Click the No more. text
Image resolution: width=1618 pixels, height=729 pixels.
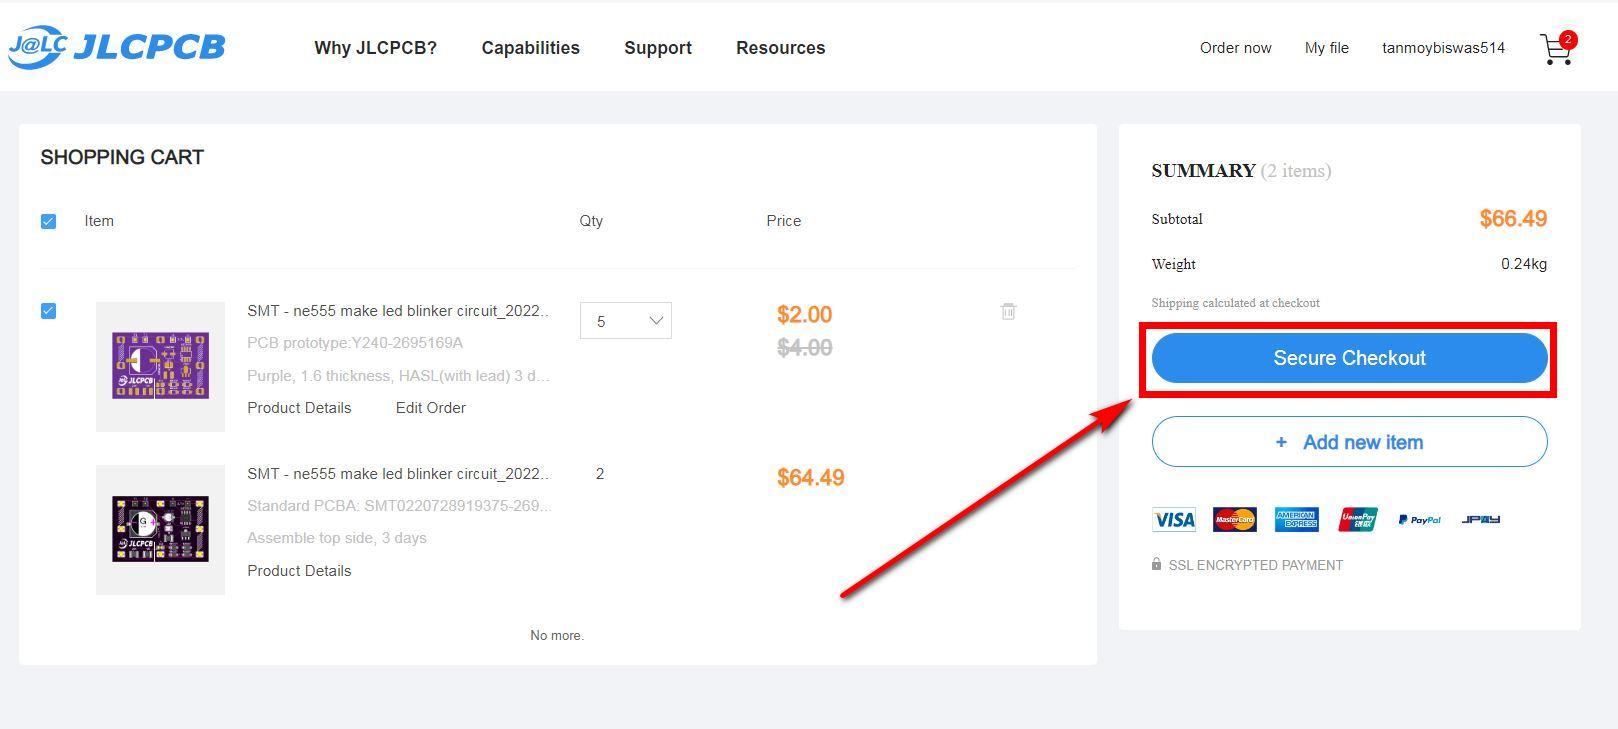tap(557, 635)
